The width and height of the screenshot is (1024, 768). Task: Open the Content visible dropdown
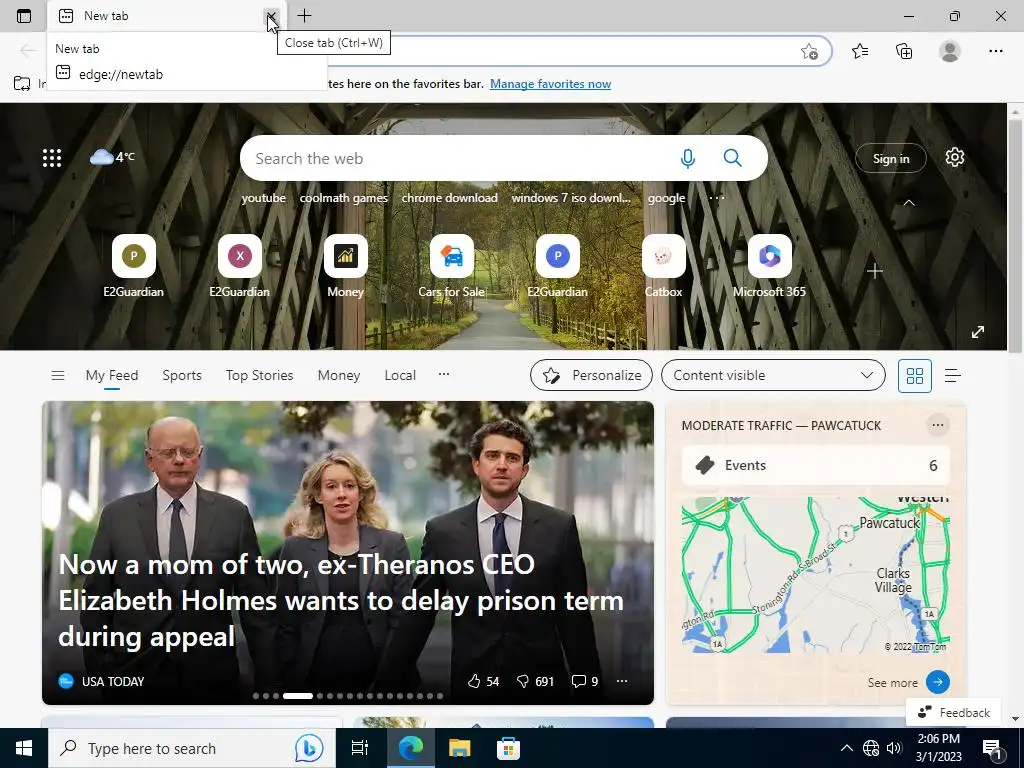point(773,376)
